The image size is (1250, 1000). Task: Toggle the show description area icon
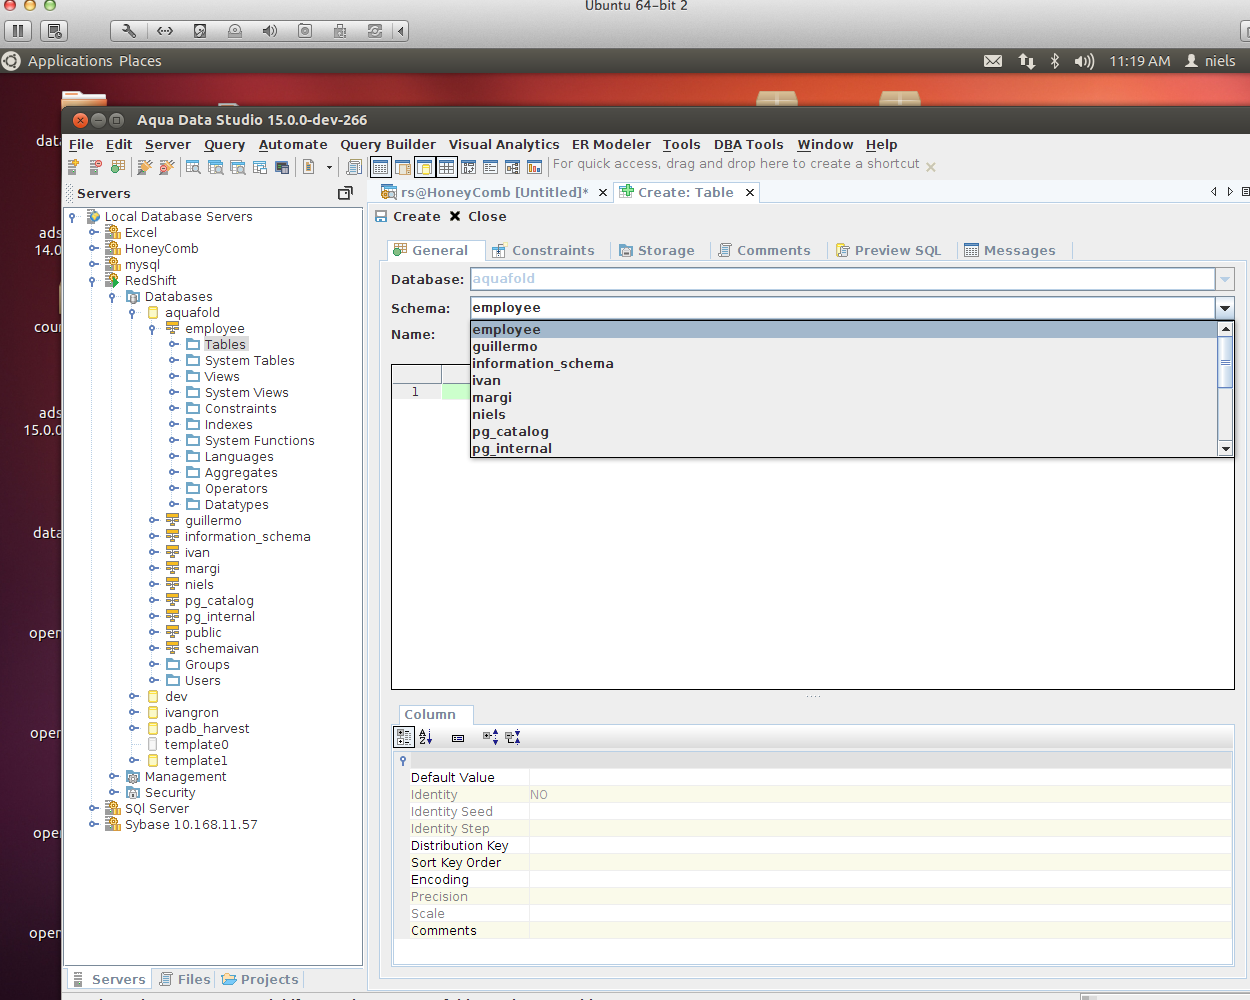coord(458,738)
